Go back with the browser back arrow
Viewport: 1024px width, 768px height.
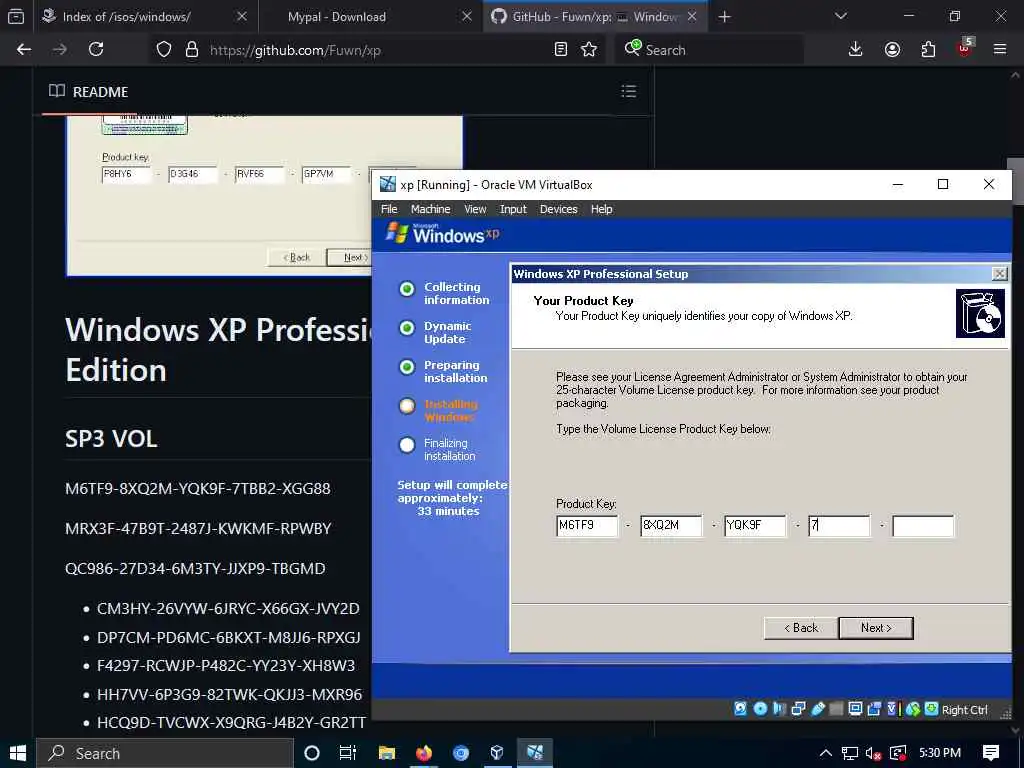pos(24,50)
